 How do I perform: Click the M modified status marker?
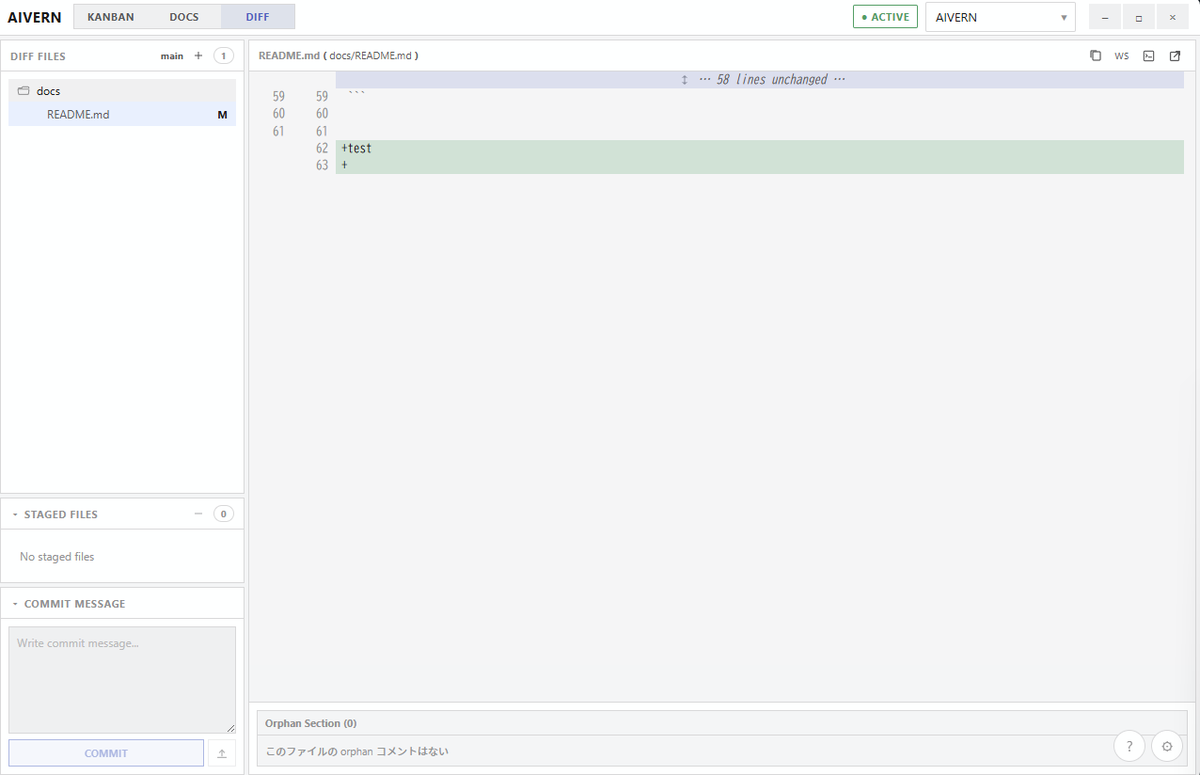coord(222,114)
